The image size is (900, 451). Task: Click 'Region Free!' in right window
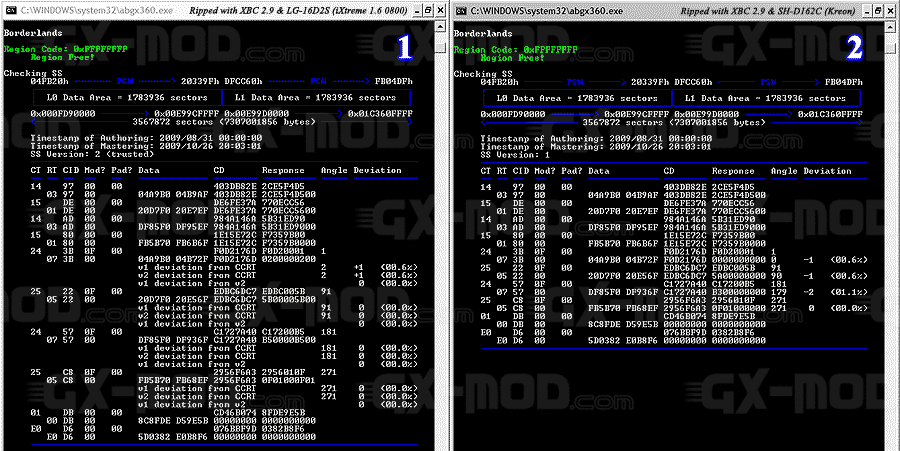point(513,58)
